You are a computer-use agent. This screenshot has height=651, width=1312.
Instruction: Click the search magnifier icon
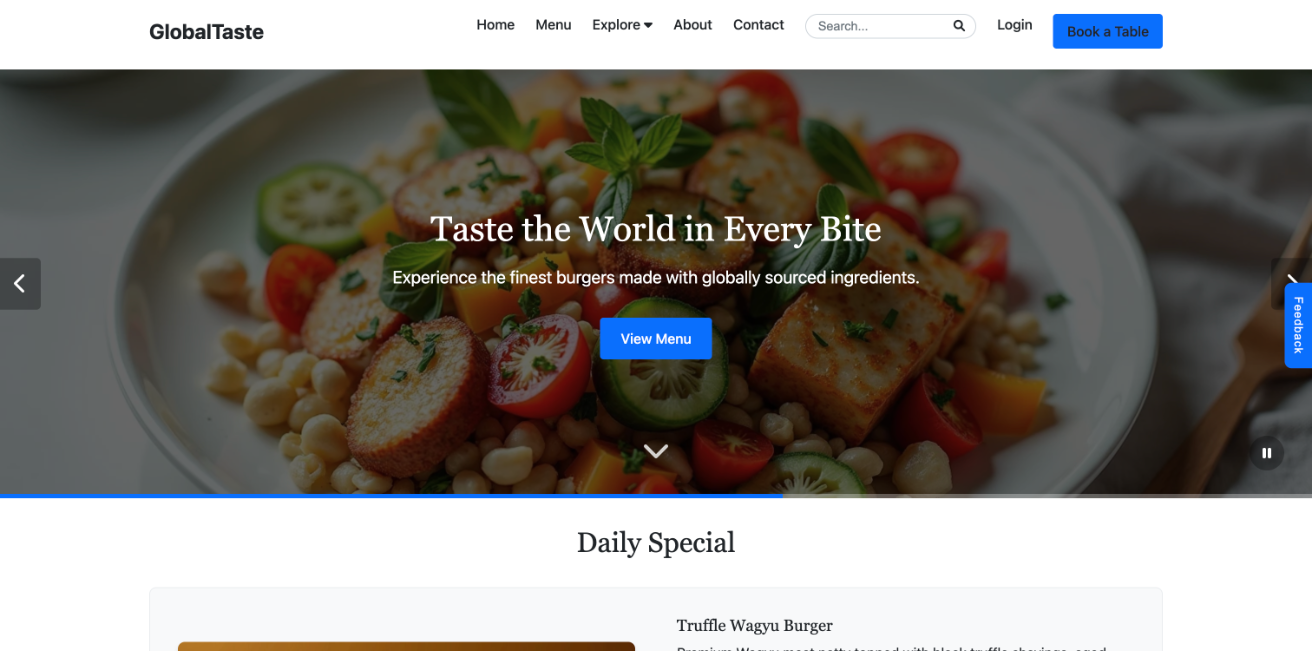coord(959,26)
